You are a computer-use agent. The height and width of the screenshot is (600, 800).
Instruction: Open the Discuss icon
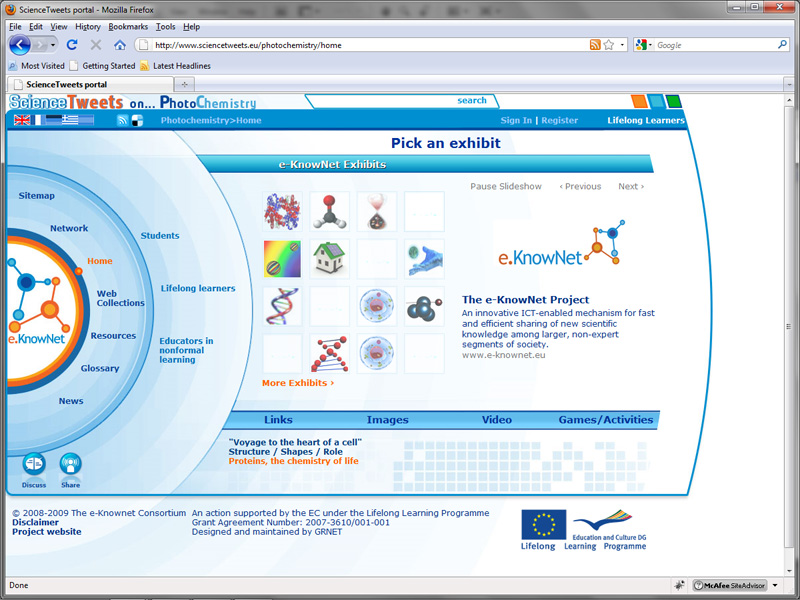(34, 464)
